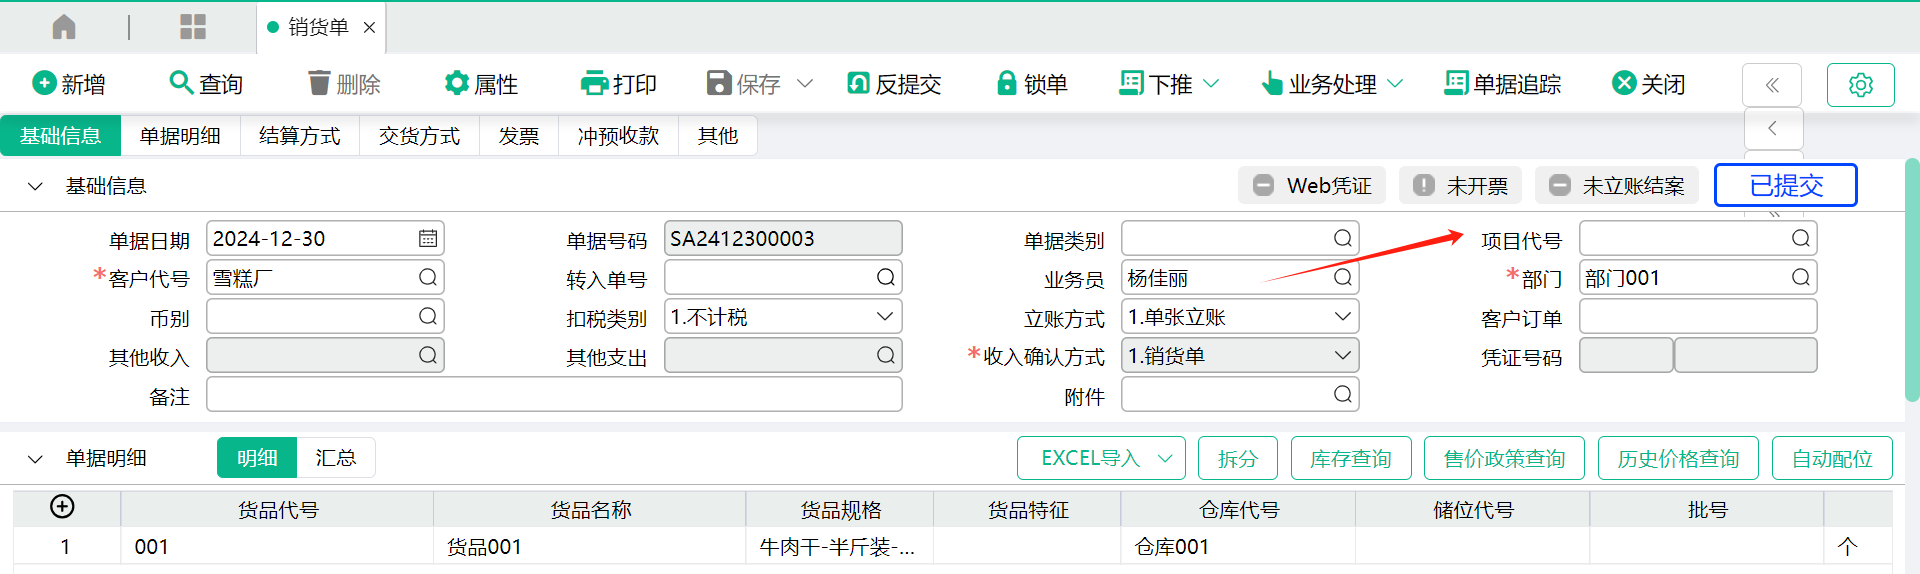
Task: Click the 备注 input field
Action: click(x=554, y=395)
